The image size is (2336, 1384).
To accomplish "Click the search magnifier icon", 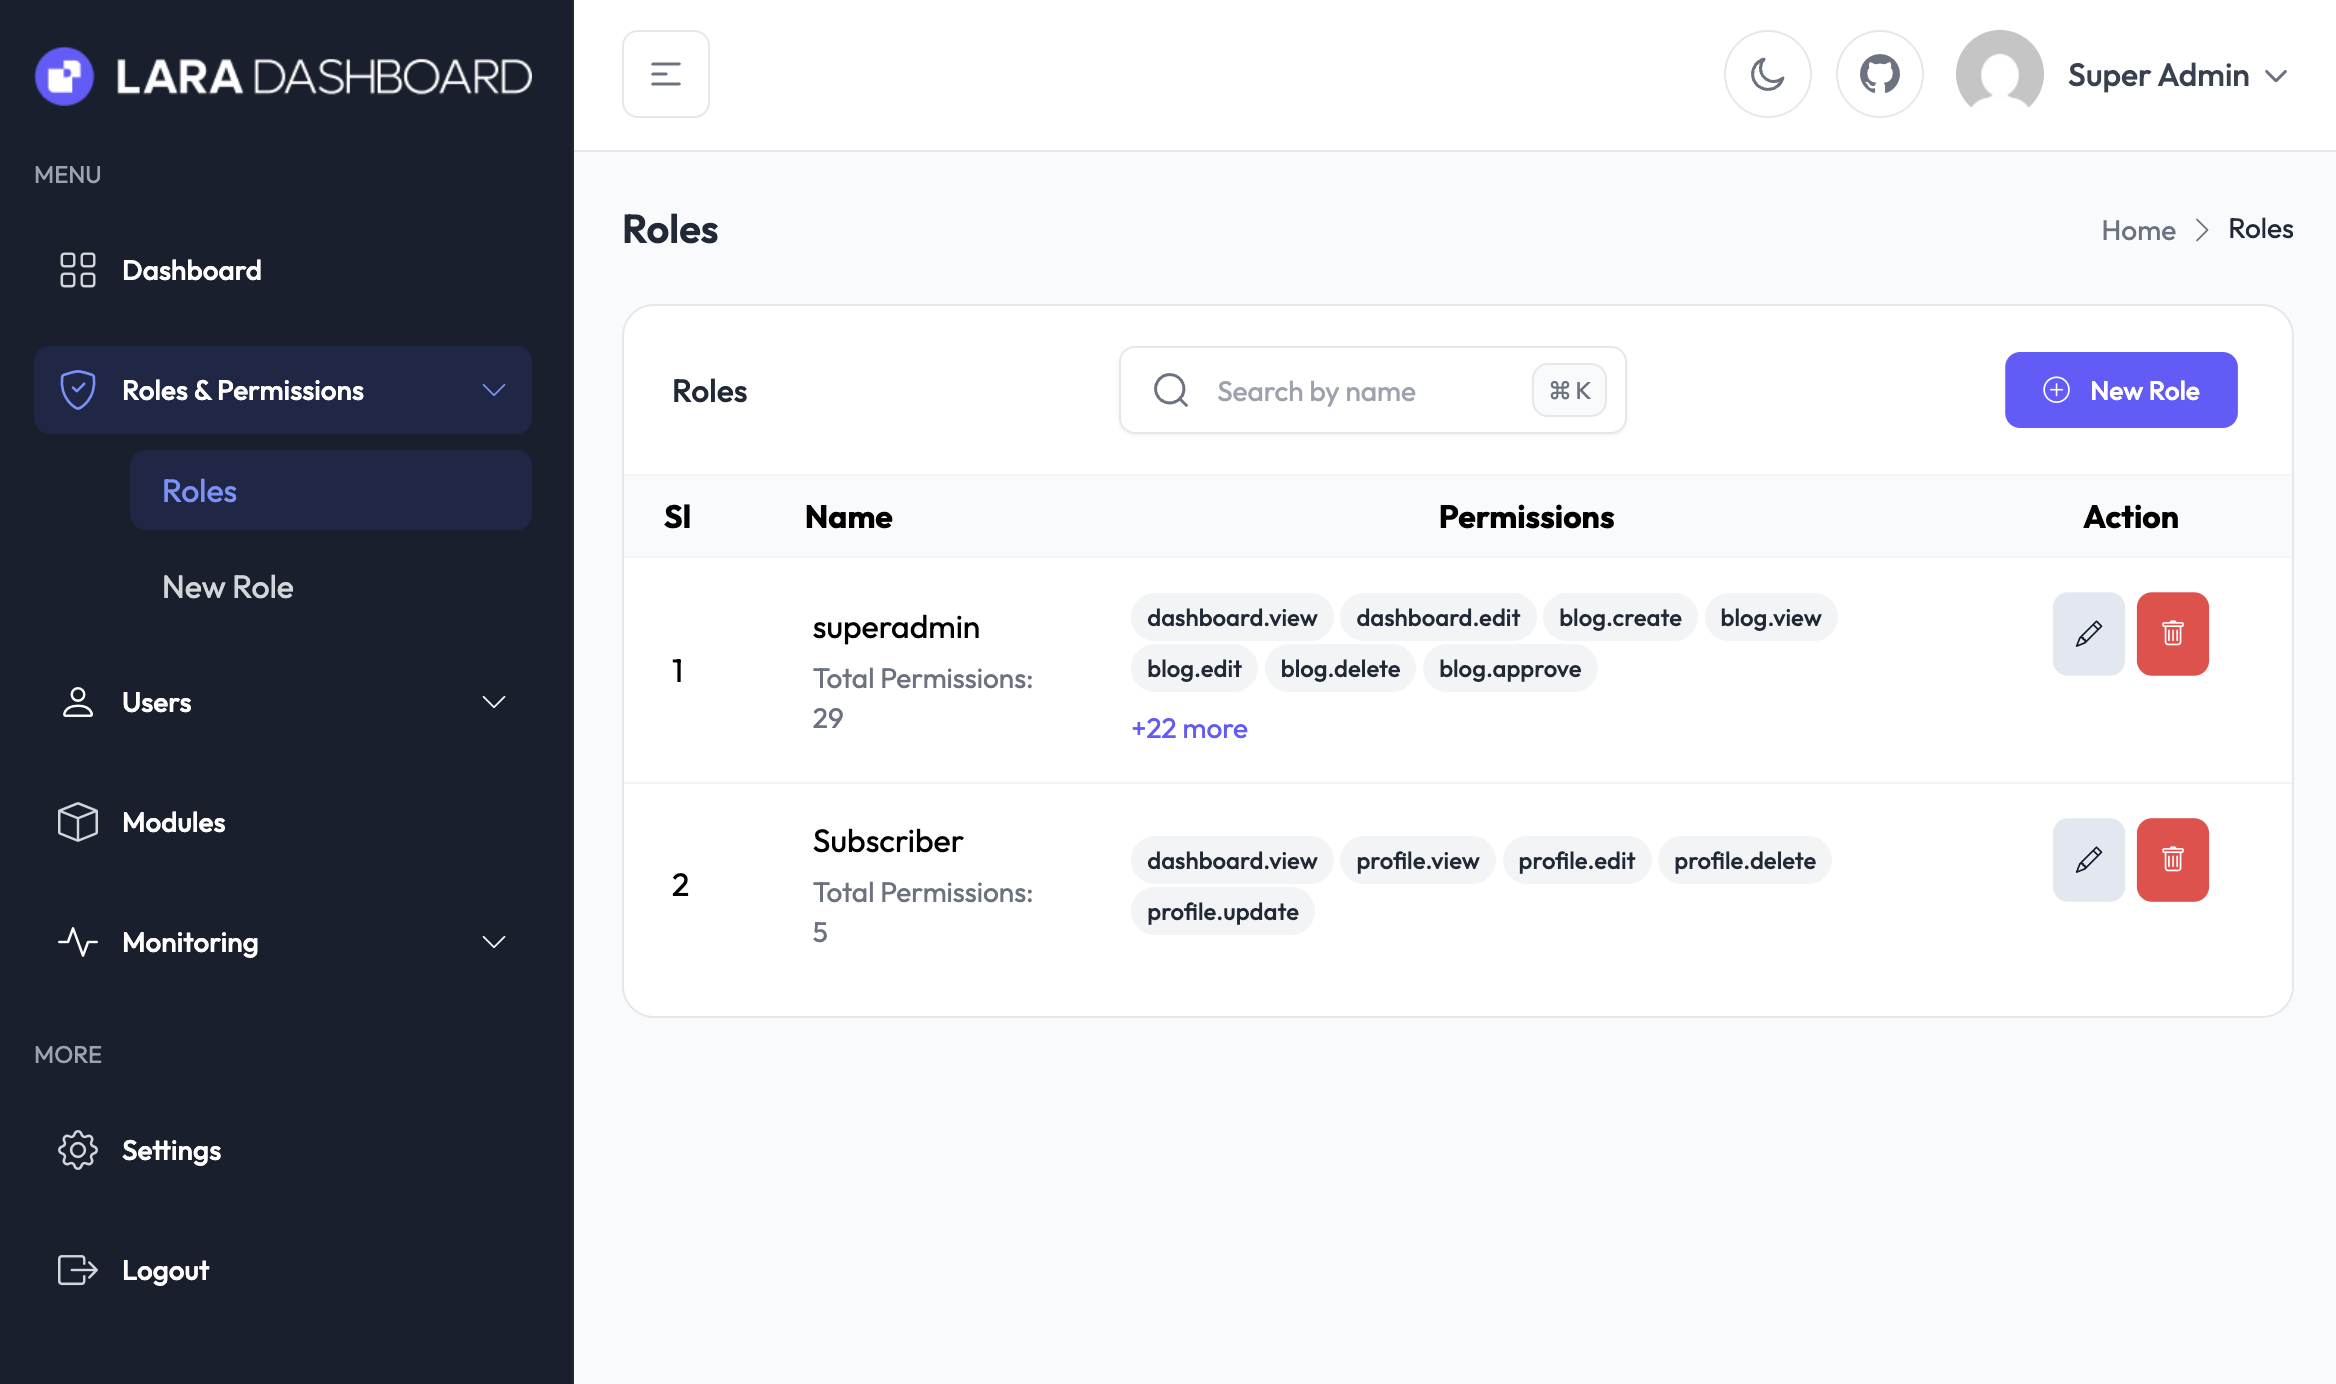I will (x=1170, y=390).
